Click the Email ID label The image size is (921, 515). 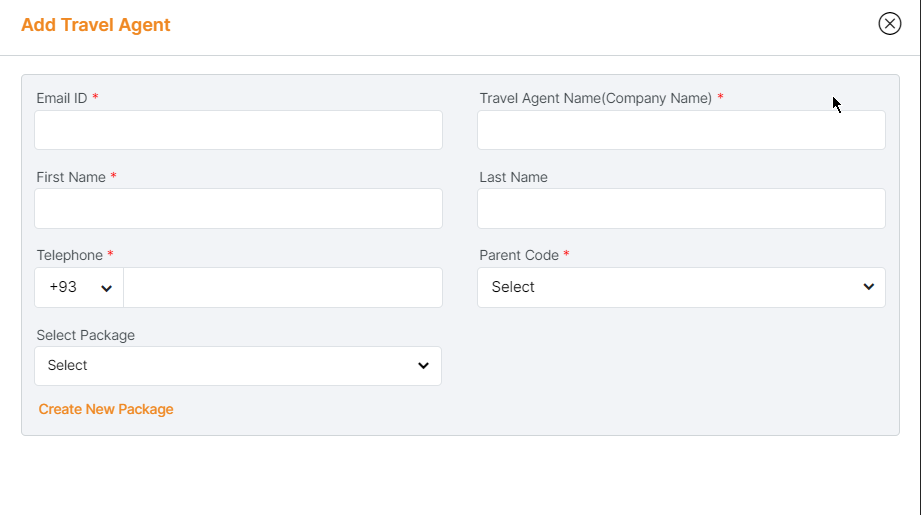click(62, 98)
